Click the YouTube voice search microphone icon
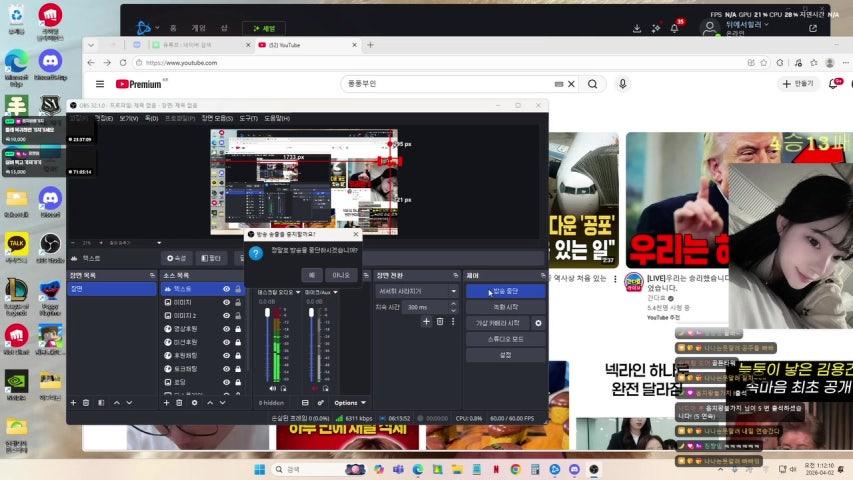This screenshot has width=853, height=480. (x=623, y=84)
